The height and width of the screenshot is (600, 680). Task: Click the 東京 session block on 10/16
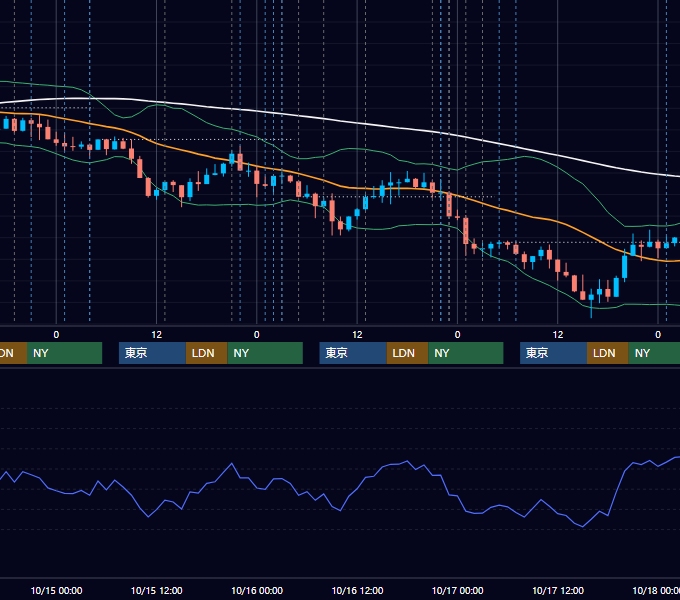tap(353, 353)
